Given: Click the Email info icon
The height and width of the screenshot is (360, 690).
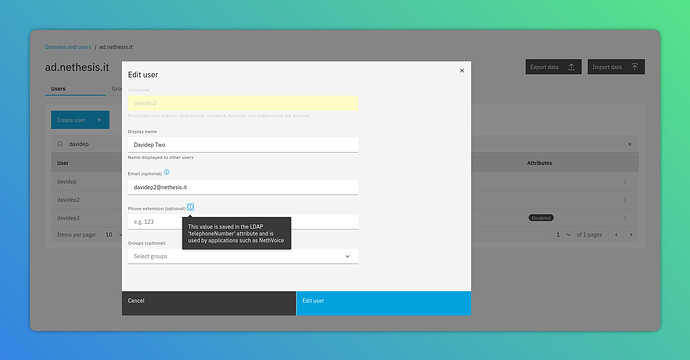Looking at the screenshot, I should click(166, 173).
